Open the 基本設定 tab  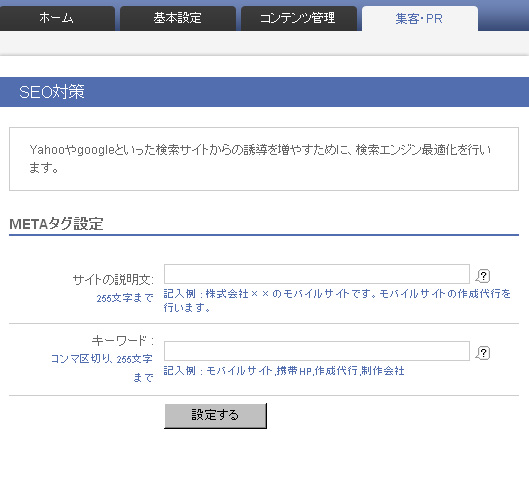point(178,19)
